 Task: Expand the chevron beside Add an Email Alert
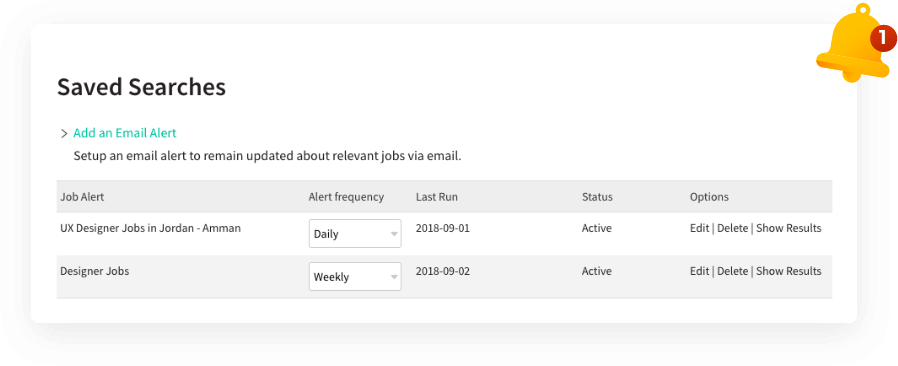[64, 133]
